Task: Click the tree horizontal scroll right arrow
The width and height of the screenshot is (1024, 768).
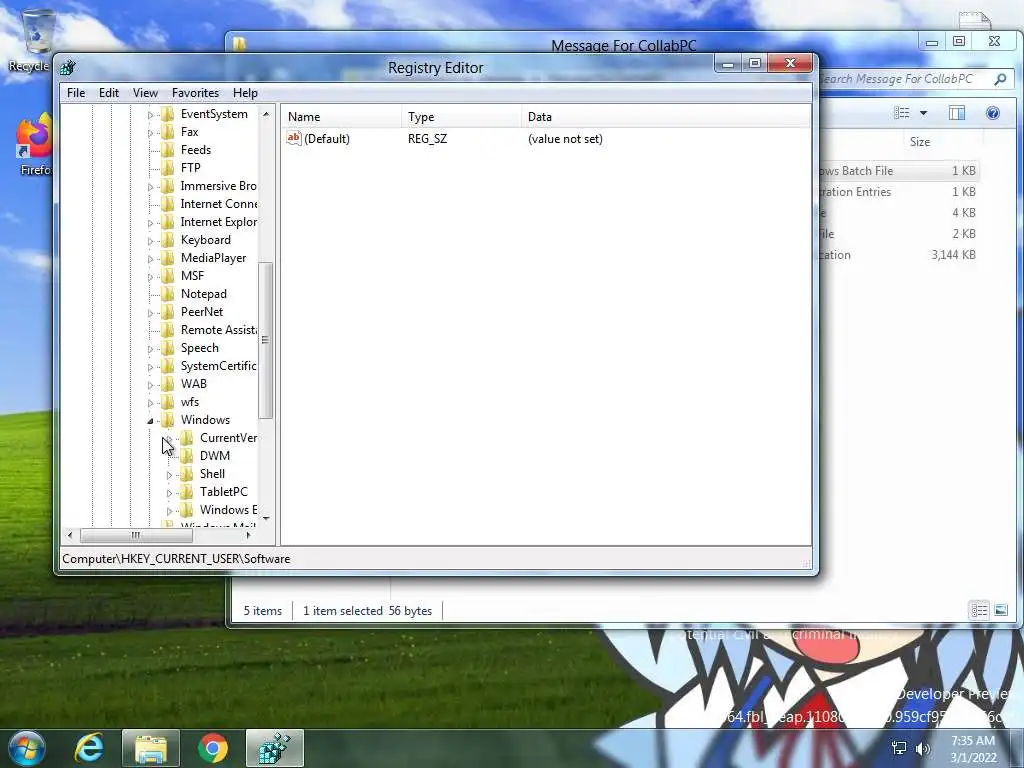Action: (x=248, y=536)
